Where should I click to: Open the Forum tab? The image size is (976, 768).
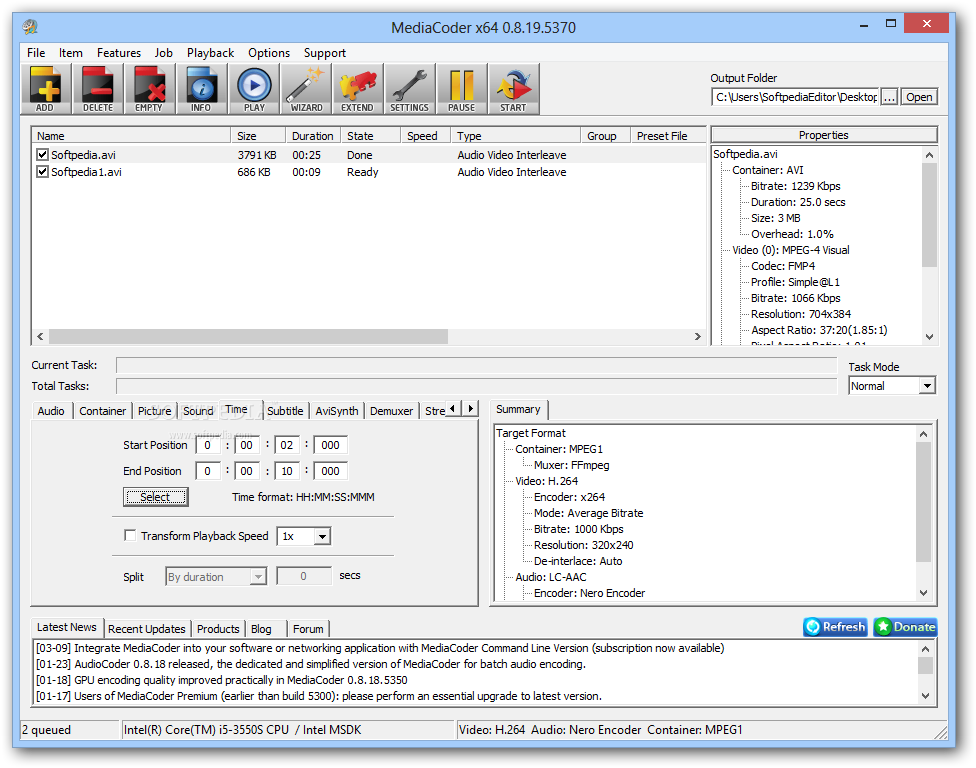click(x=308, y=629)
